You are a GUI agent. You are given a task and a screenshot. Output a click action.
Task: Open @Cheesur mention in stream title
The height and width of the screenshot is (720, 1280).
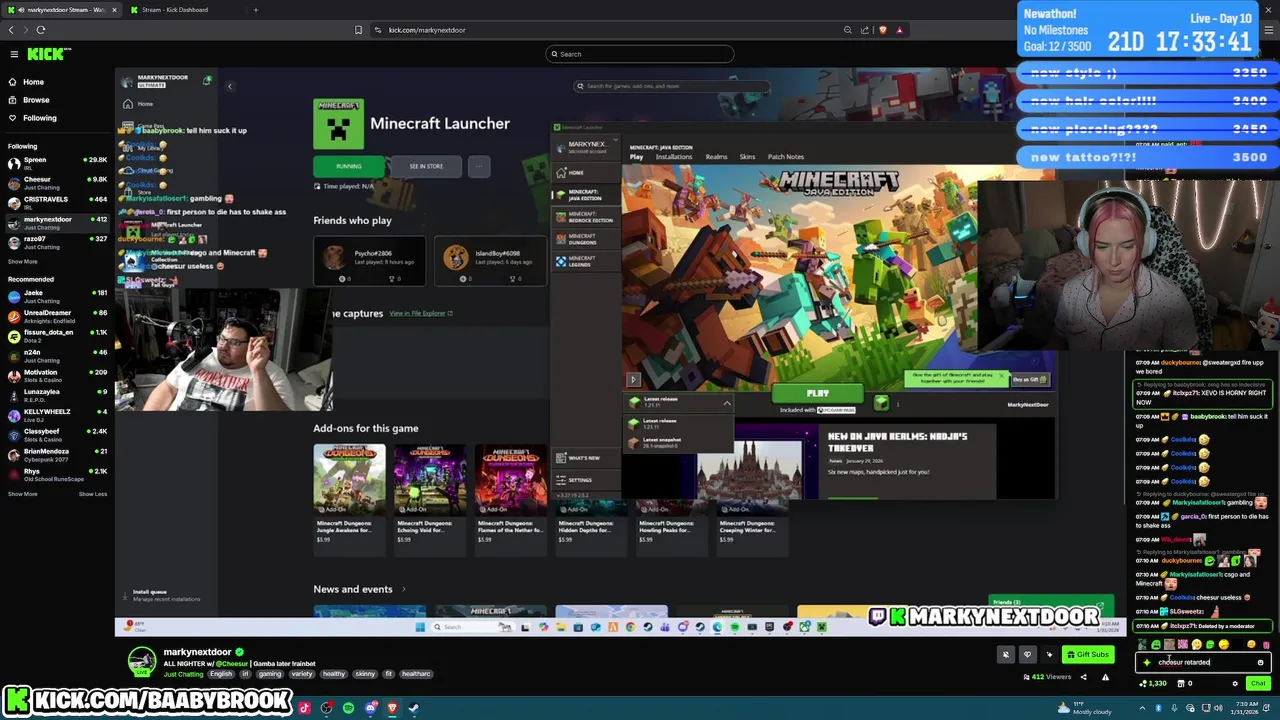tap(234, 664)
